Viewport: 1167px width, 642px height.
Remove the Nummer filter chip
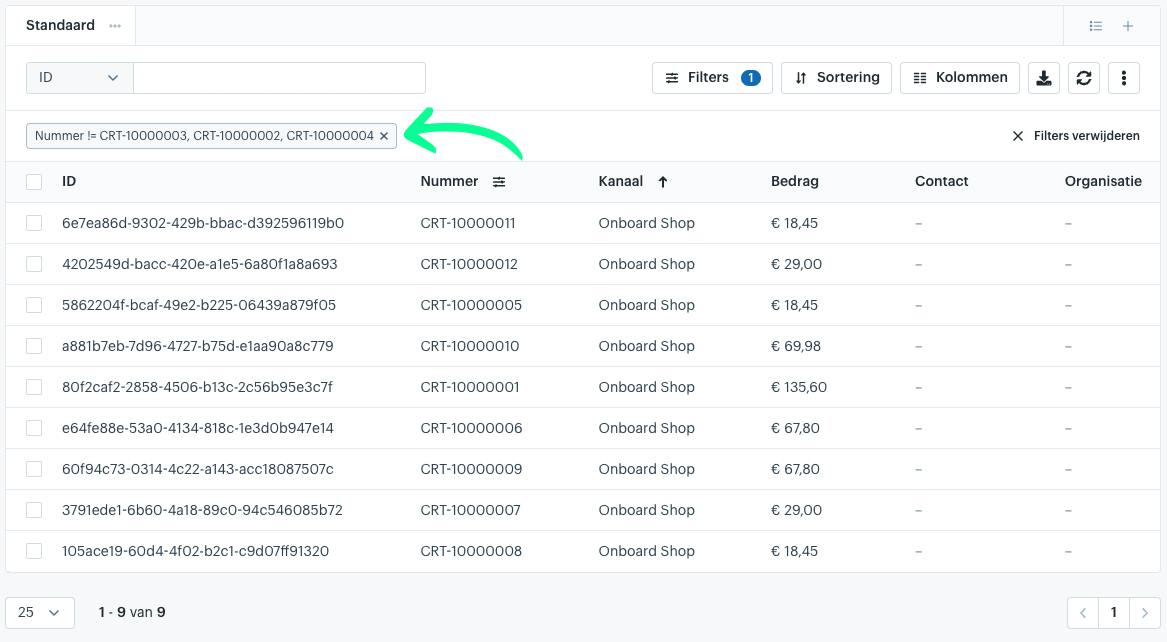pyautogui.click(x=384, y=136)
